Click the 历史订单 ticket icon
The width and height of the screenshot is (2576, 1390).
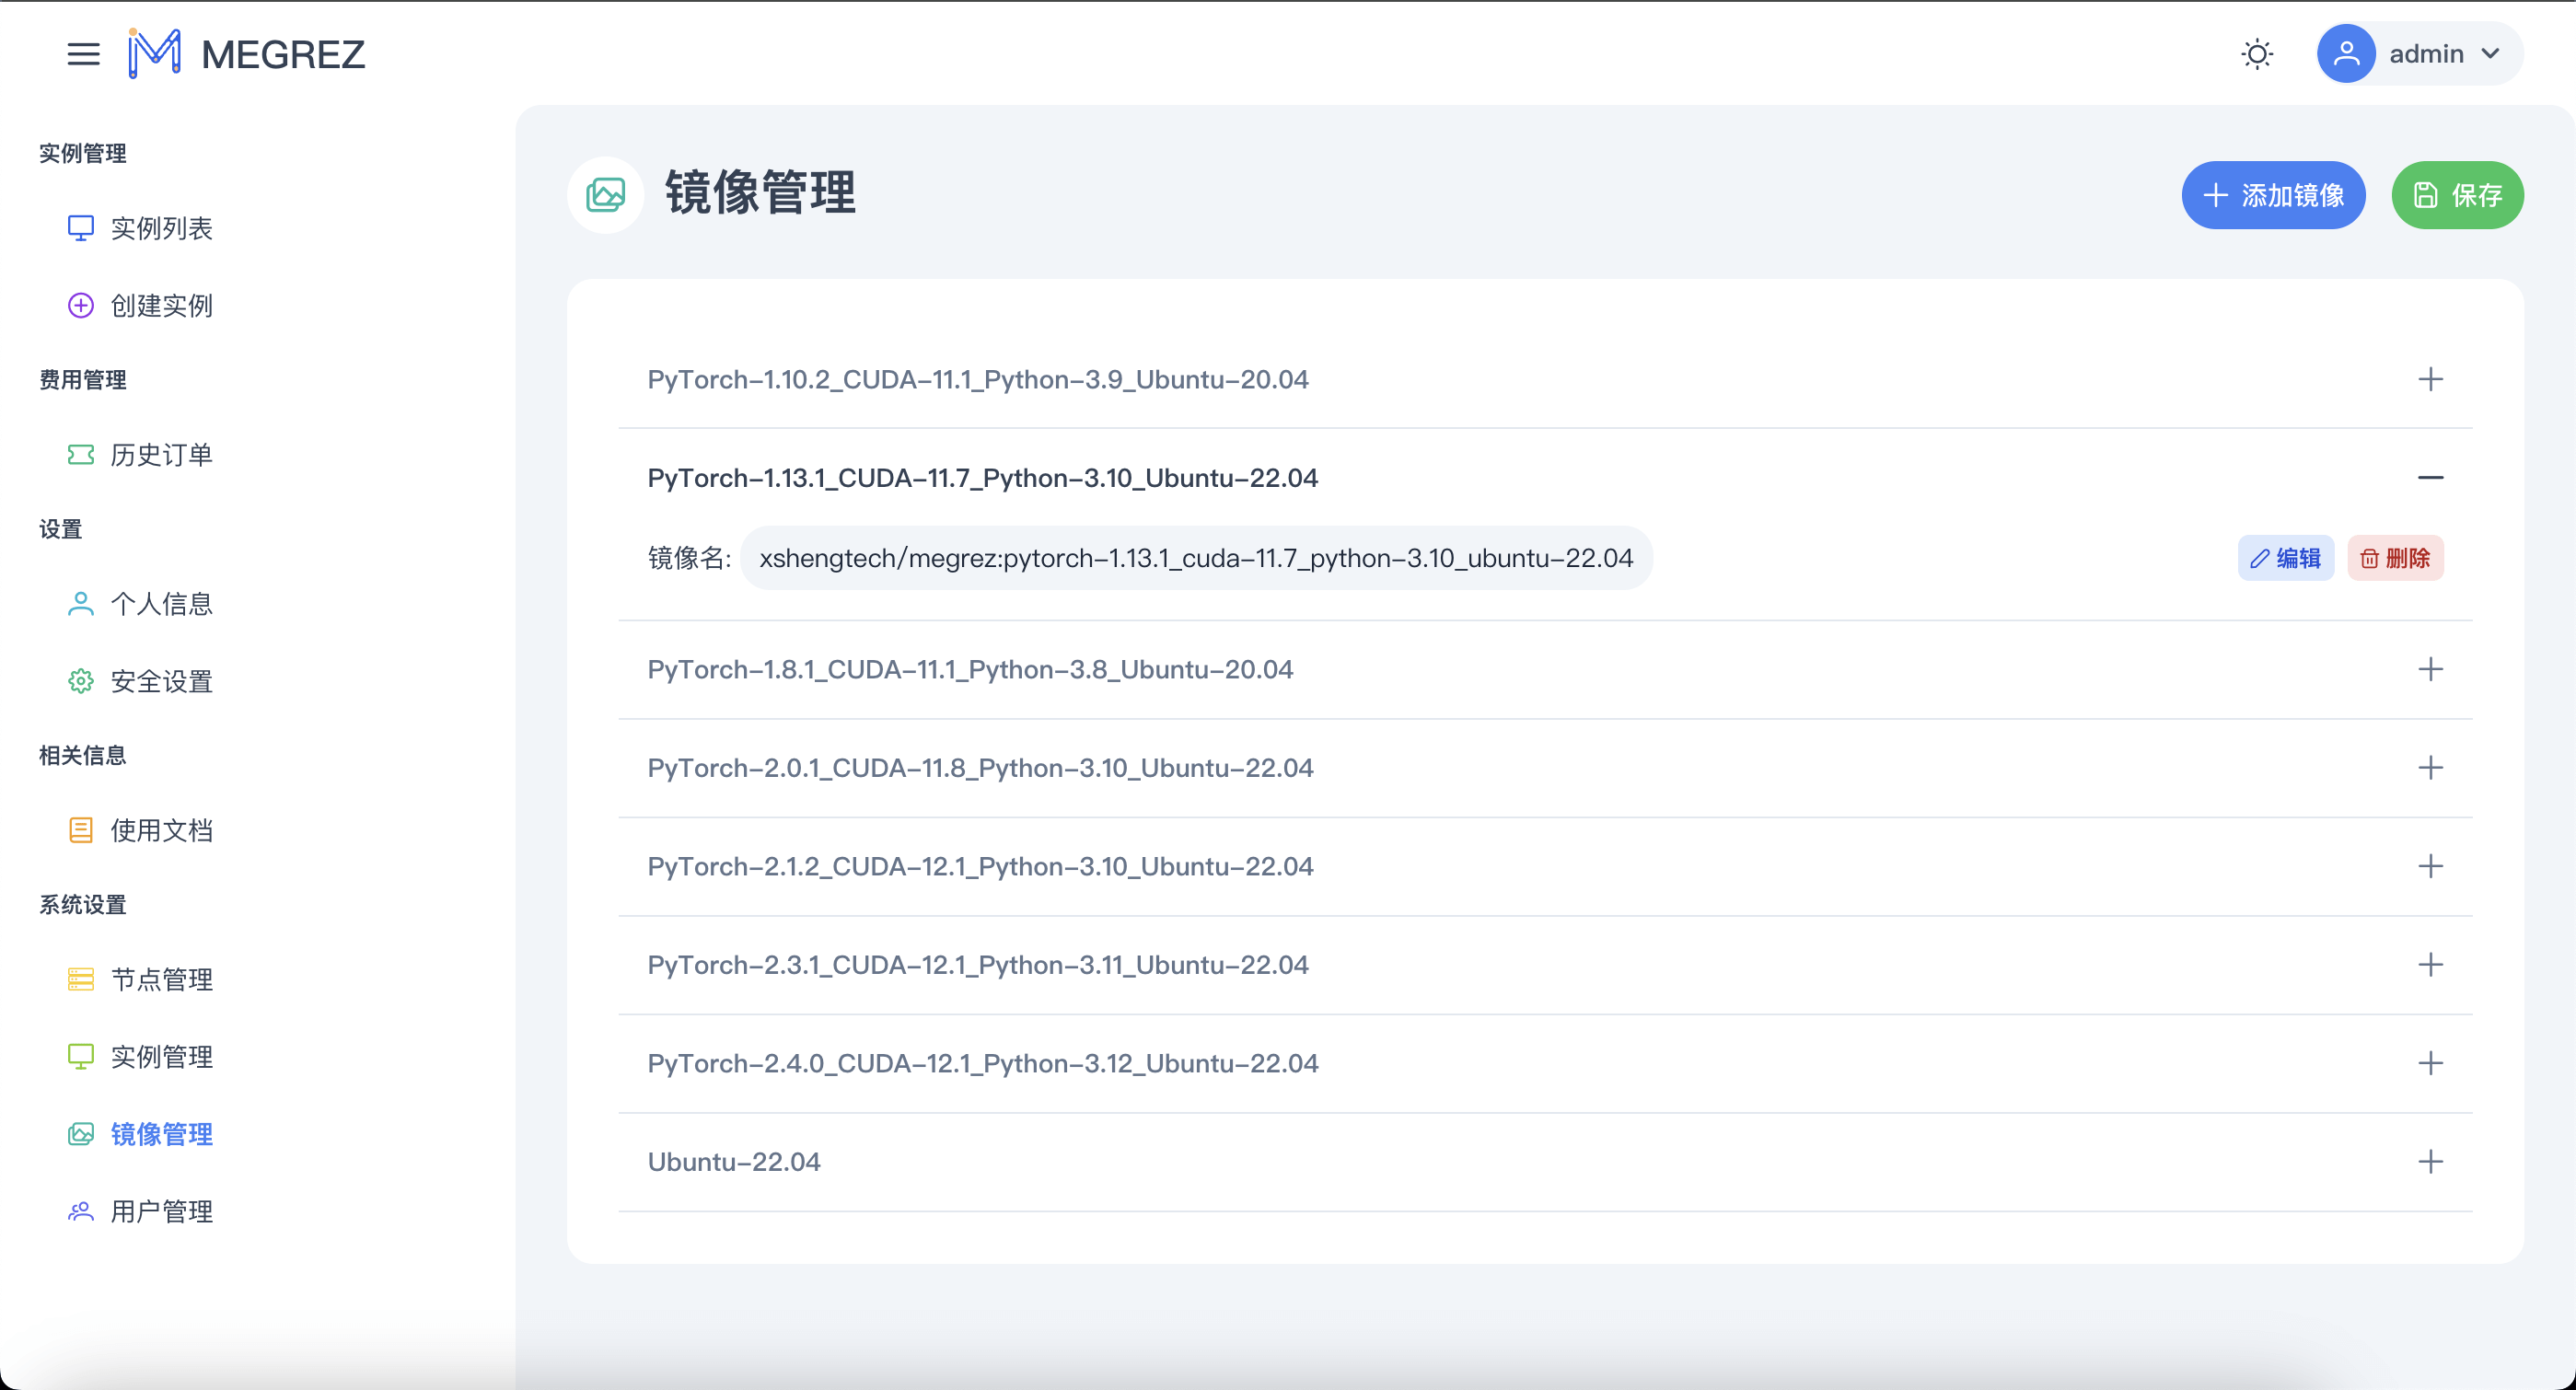click(x=81, y=455)
